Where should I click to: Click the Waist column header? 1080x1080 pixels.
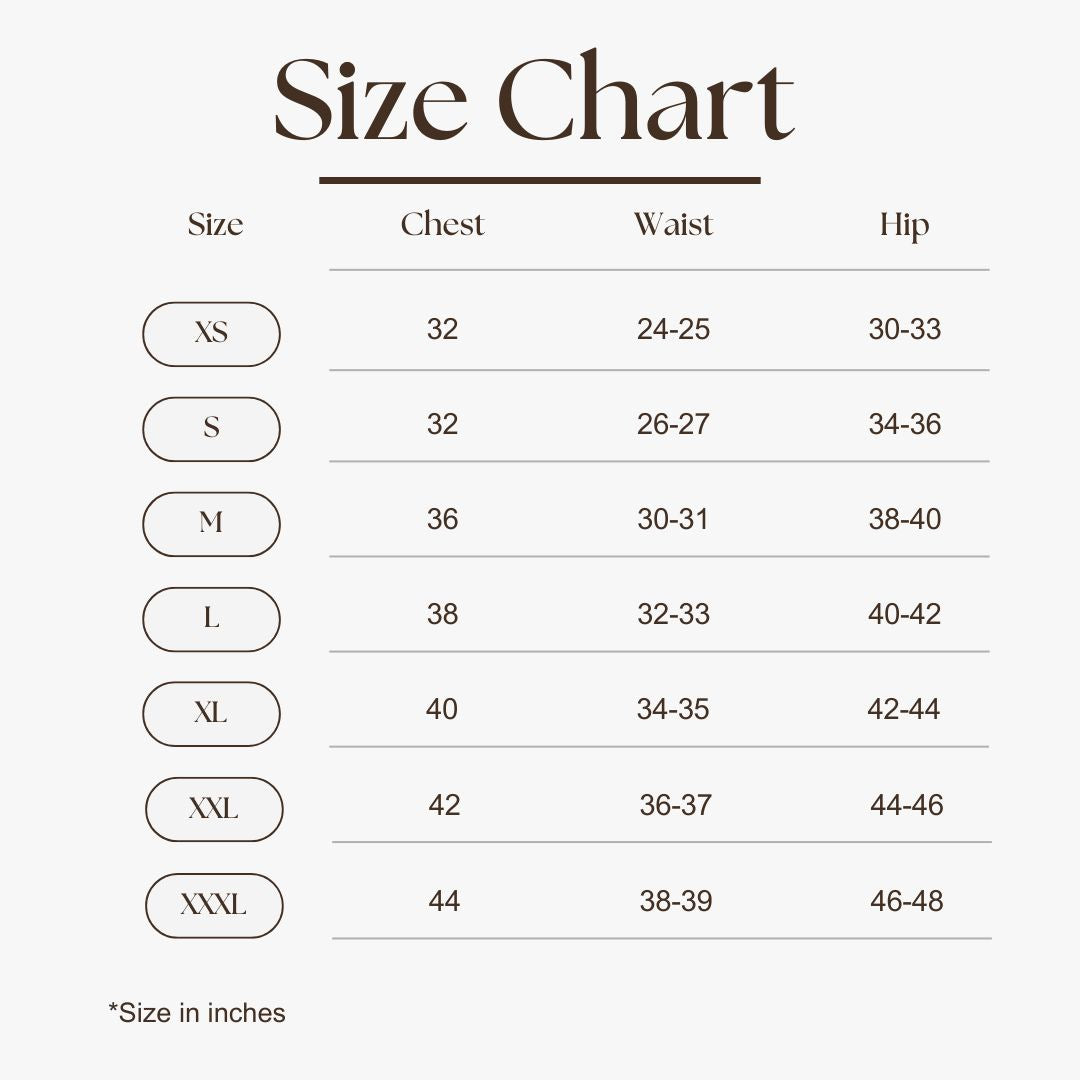673,225
